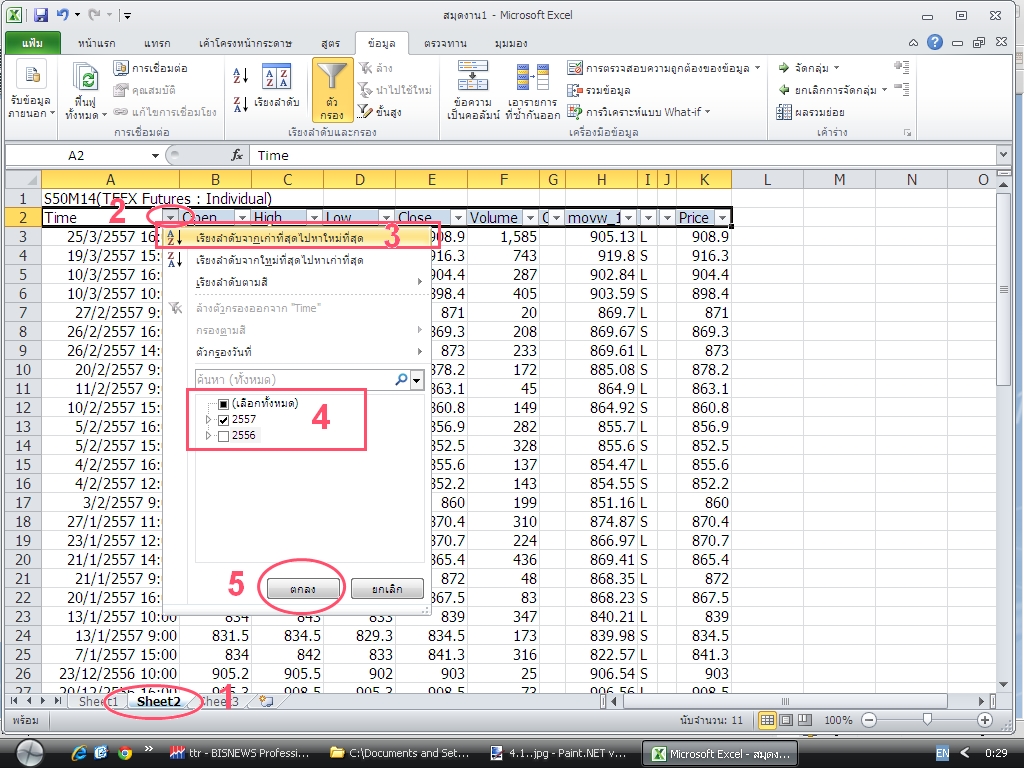Open the Name Box dropdown arrow
The height and width of the screenshot is (768, 1024).
pyautogui.click(x=155, y=155)
